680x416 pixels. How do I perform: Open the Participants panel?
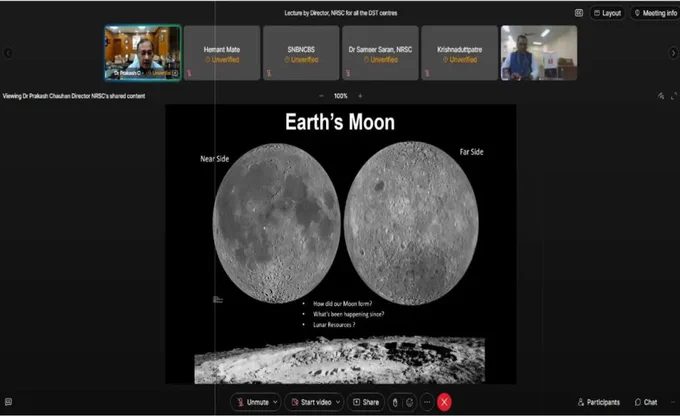coord(598,403)
